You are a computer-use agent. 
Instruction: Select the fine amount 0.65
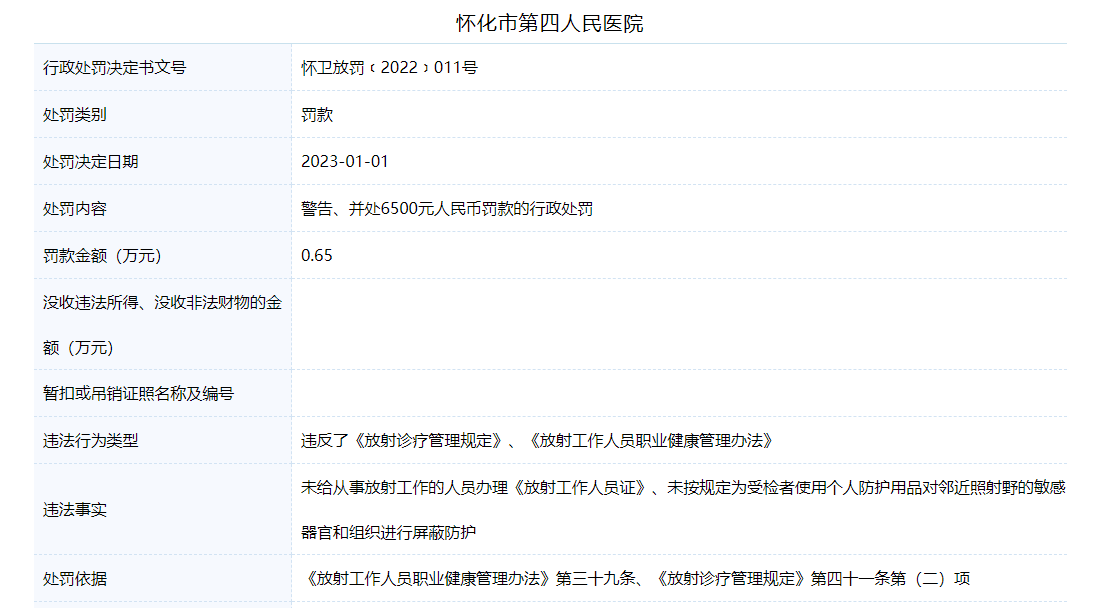pos(316,255)
